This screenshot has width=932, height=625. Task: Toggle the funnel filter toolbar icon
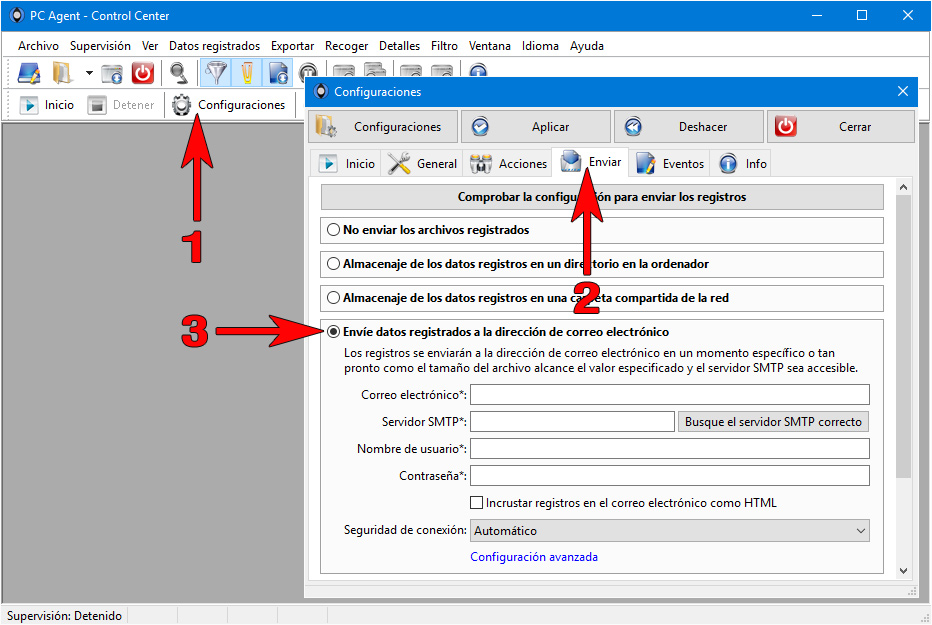point(216,73)
